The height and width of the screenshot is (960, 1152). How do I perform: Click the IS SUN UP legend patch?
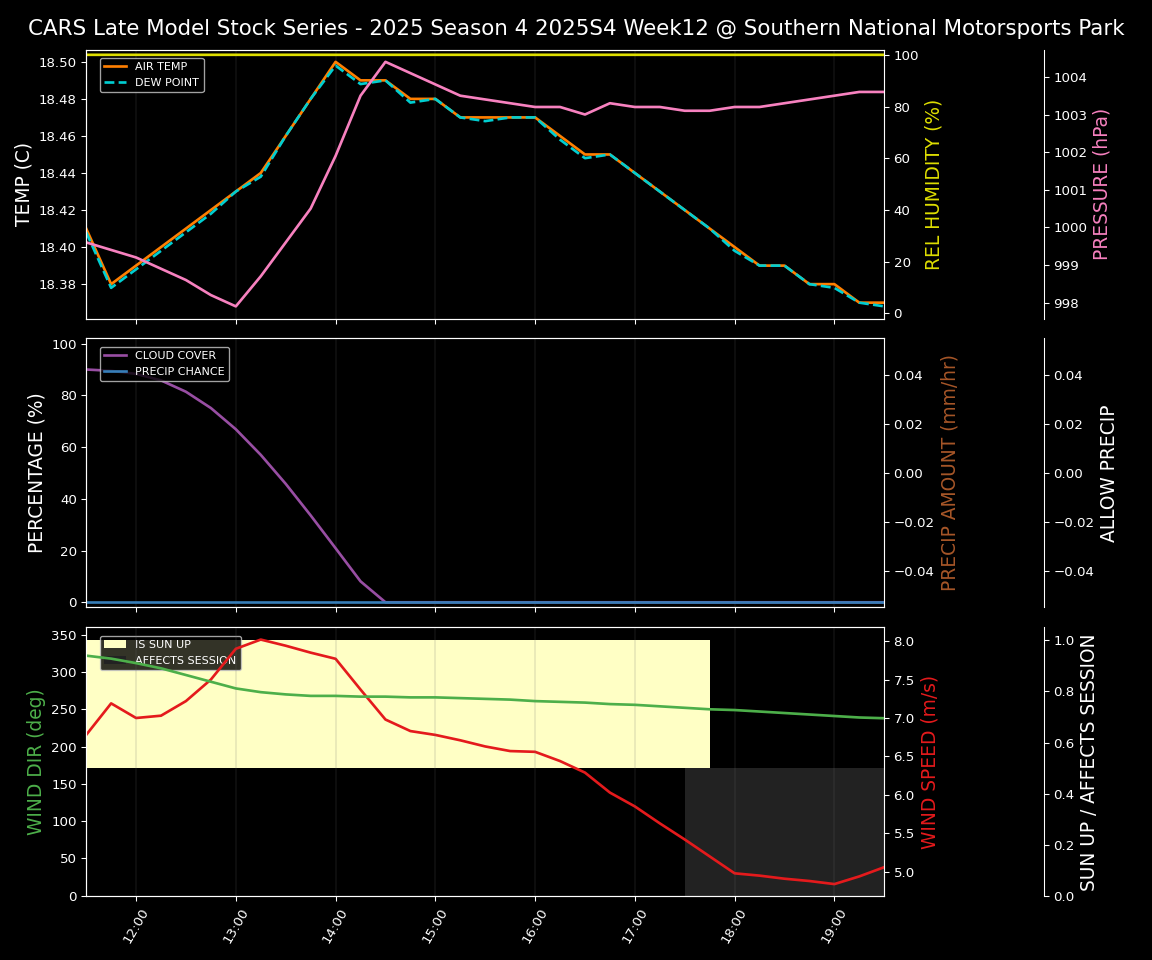117,645
